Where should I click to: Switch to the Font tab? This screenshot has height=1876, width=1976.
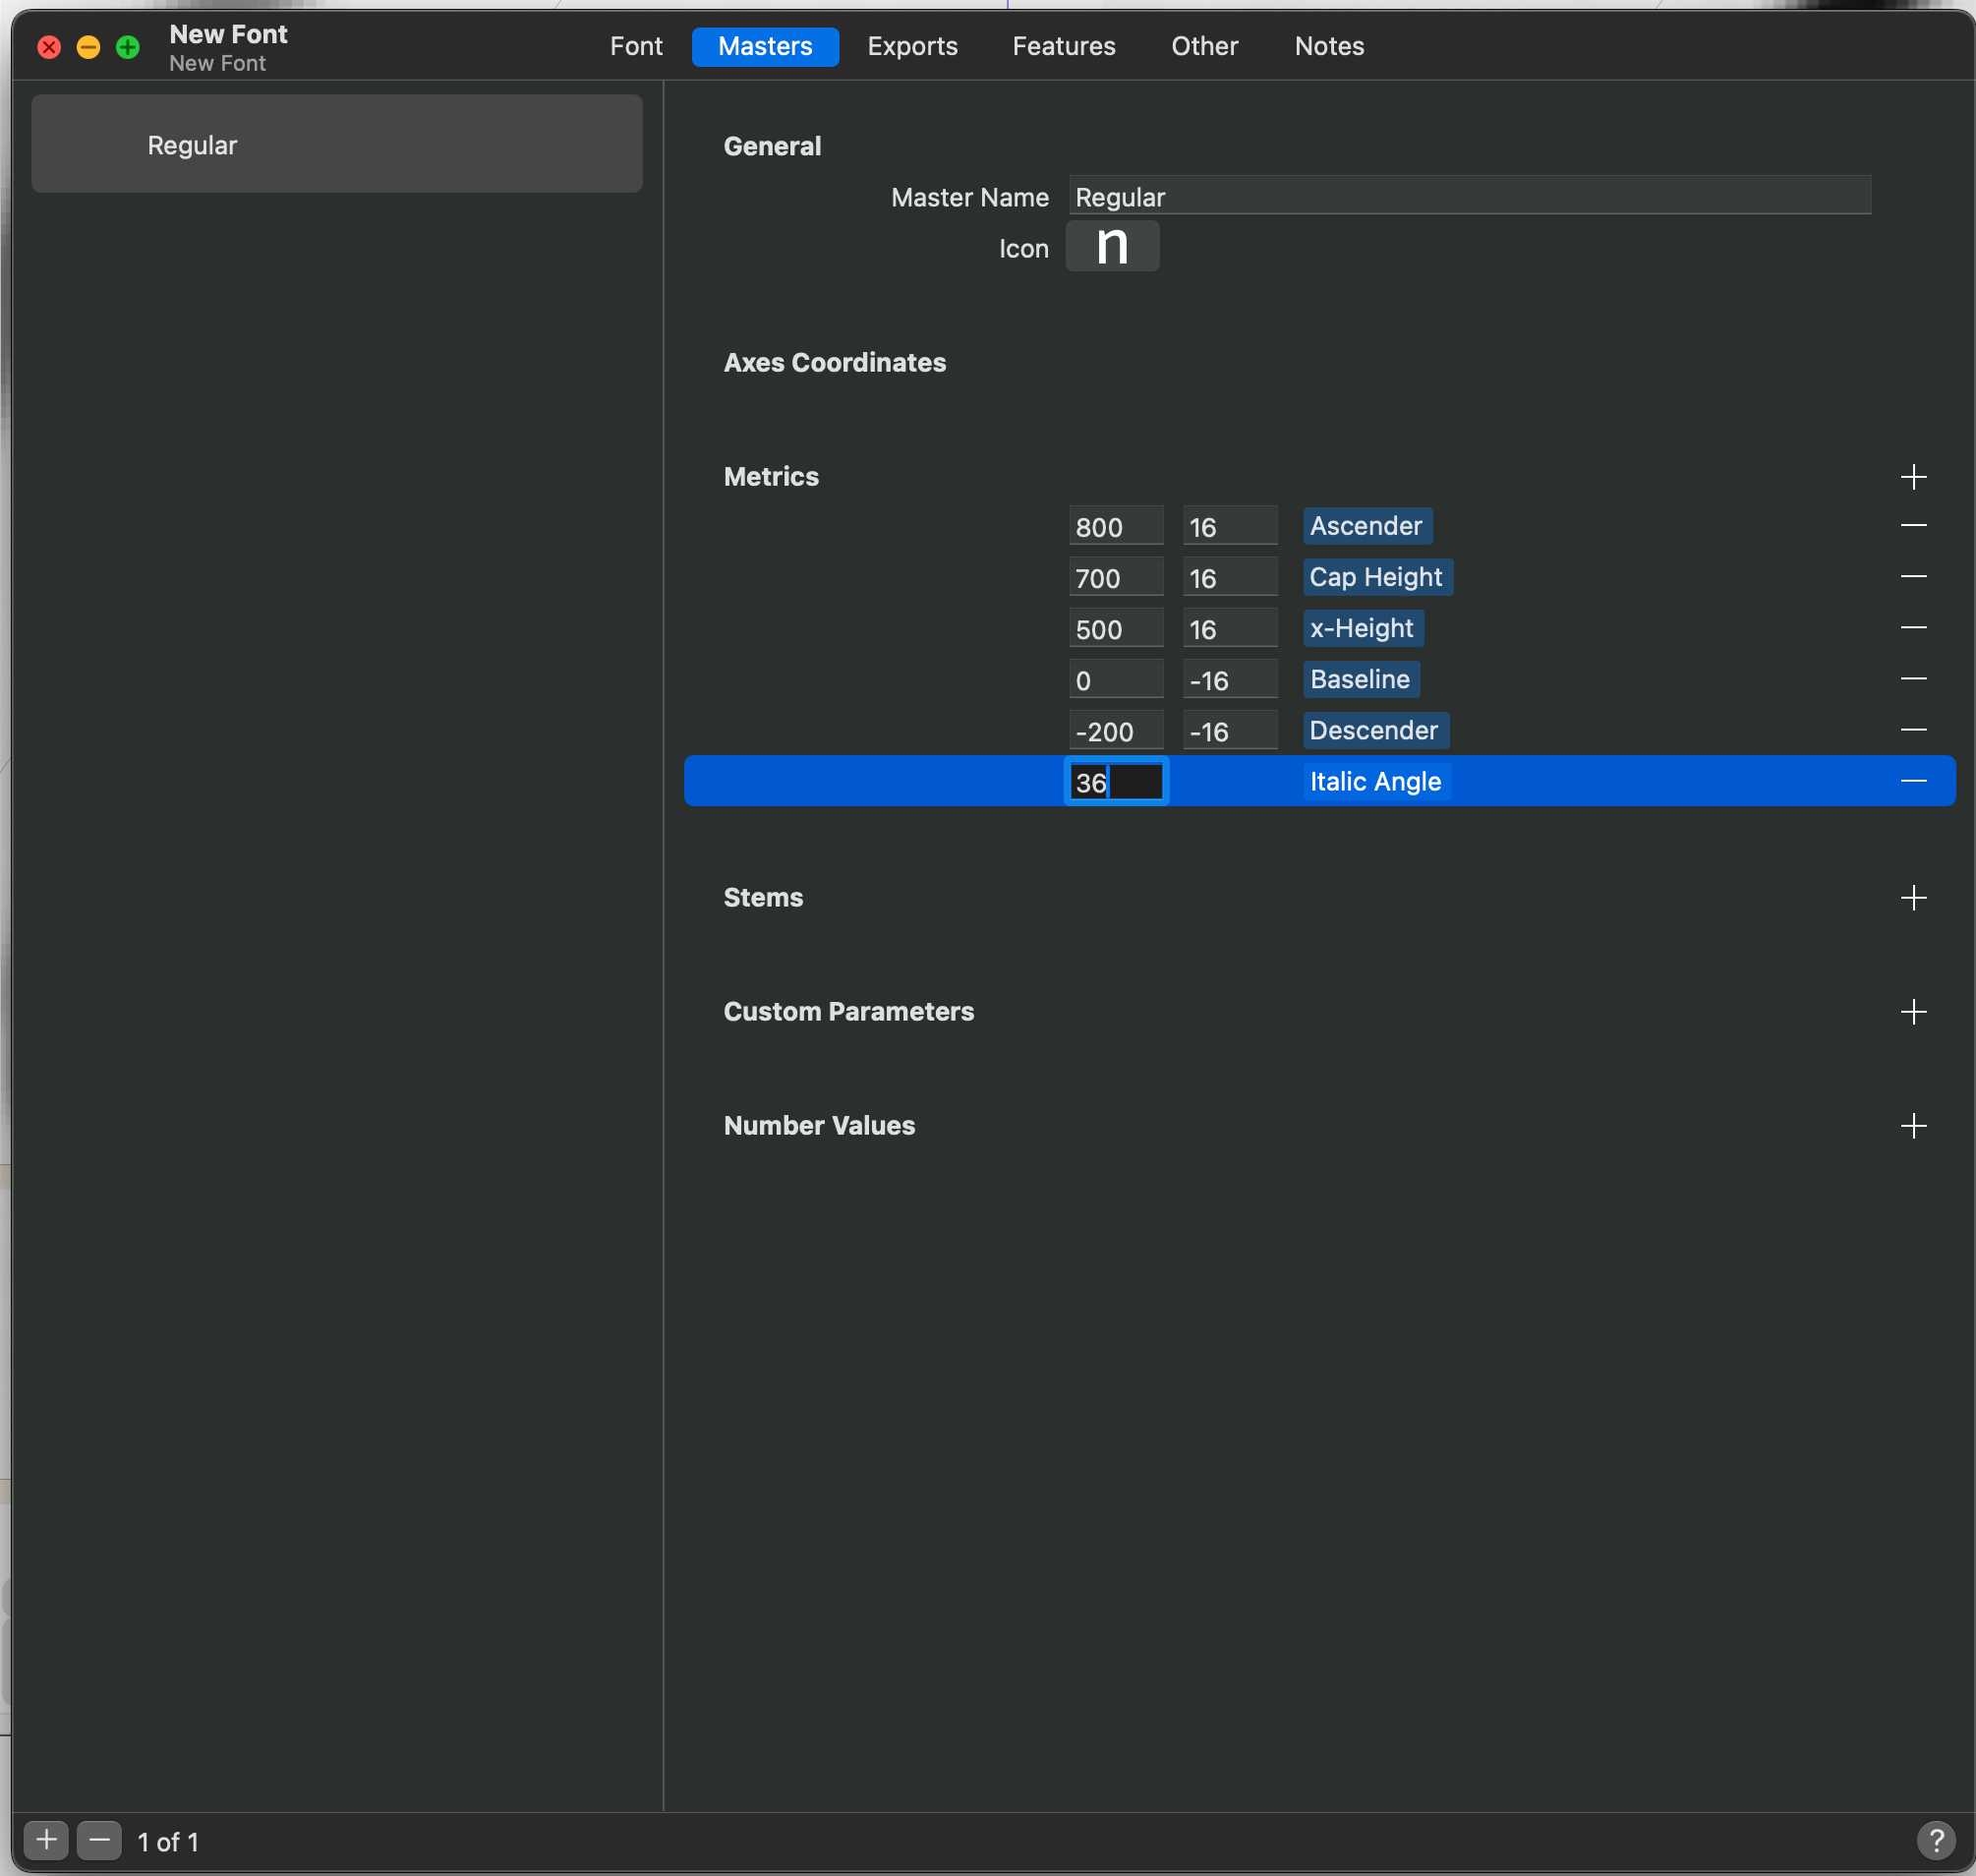tap(636, 46)
